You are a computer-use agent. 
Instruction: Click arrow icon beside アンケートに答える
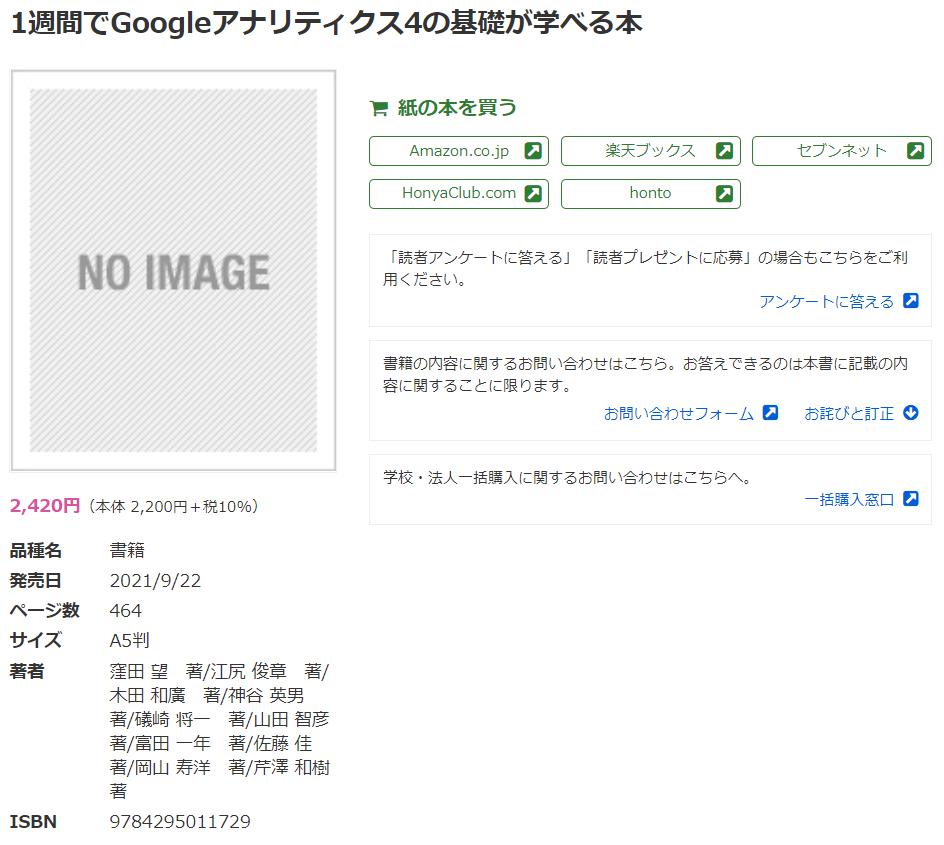tap(911, 300)
